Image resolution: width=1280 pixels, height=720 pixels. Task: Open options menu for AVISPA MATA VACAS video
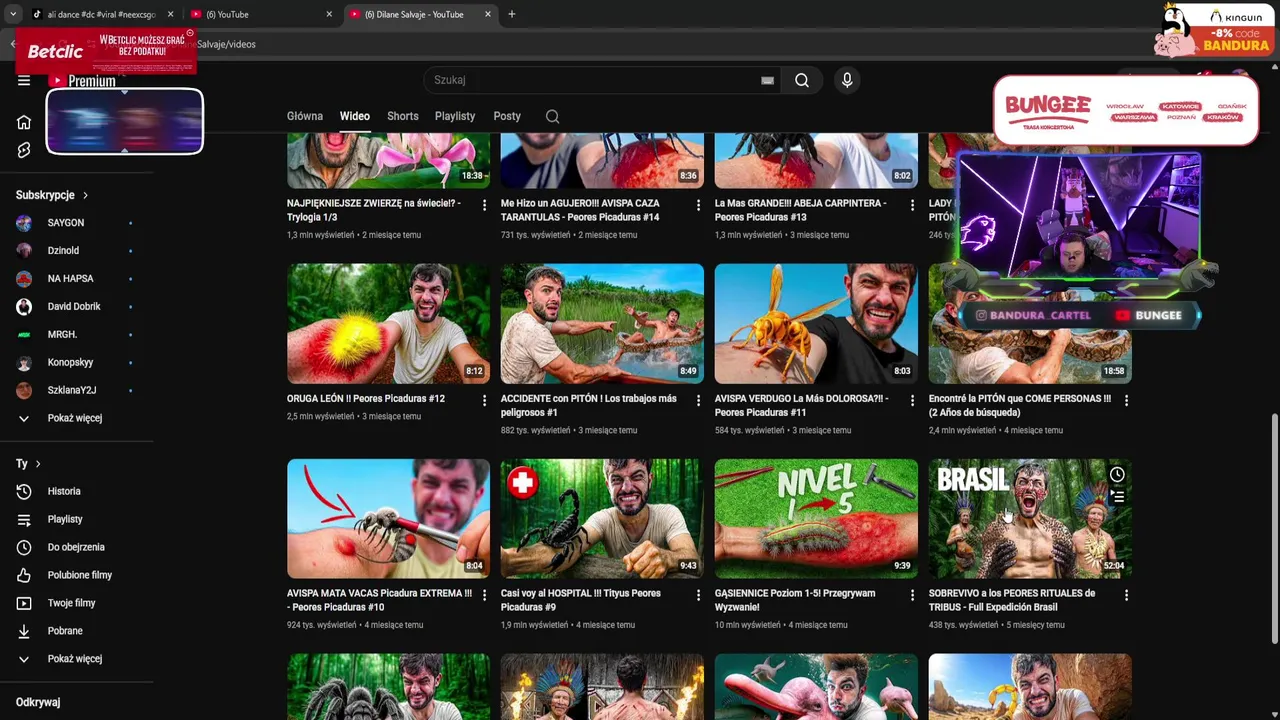tap(485, 595)
